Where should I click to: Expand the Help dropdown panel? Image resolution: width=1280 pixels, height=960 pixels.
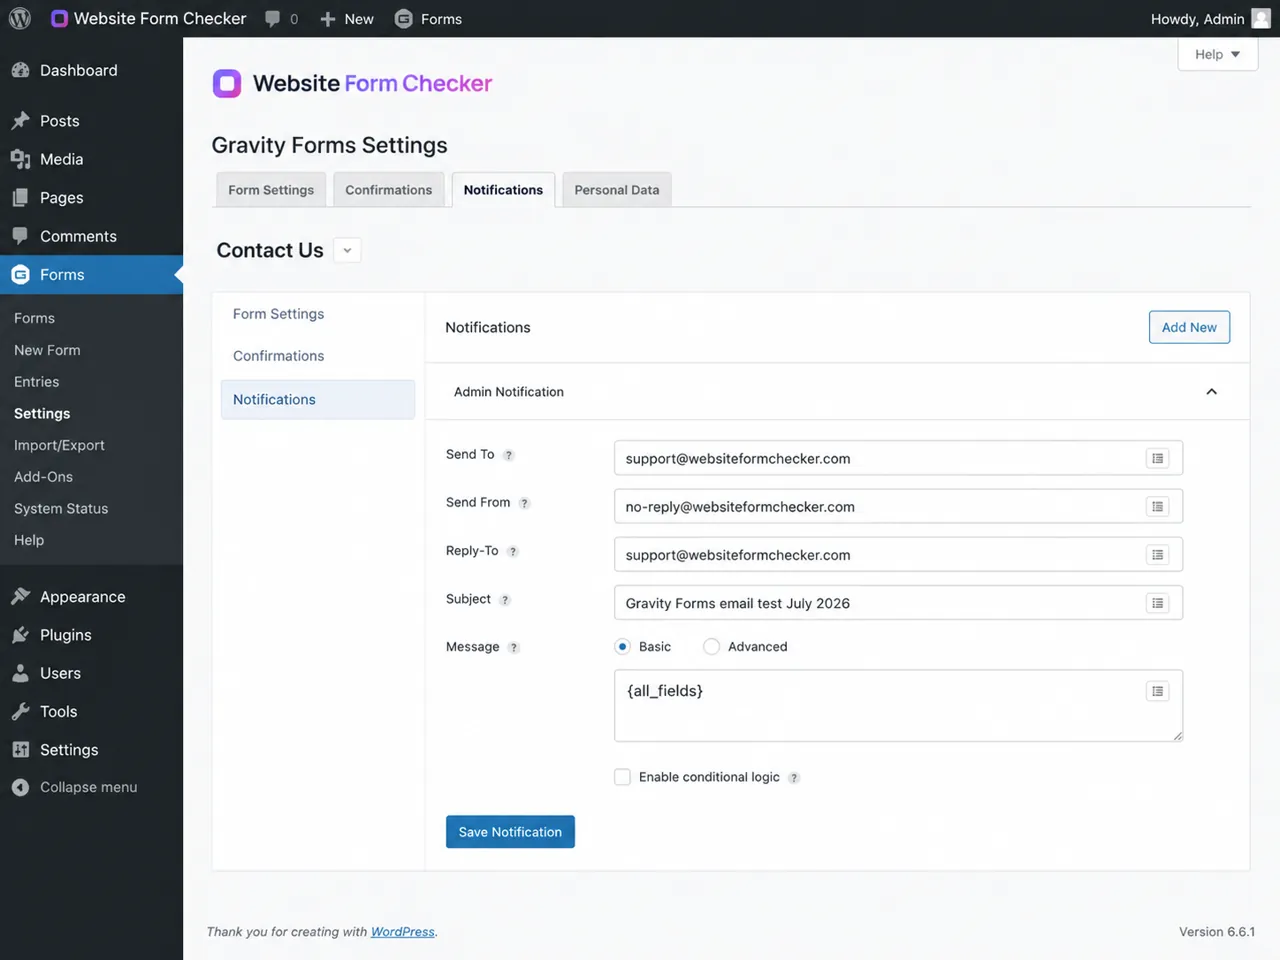(x=1217, y=55)
